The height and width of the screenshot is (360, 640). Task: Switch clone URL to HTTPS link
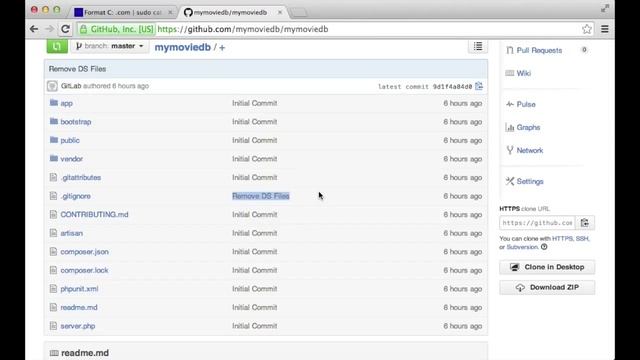click(x=562, y=239)
